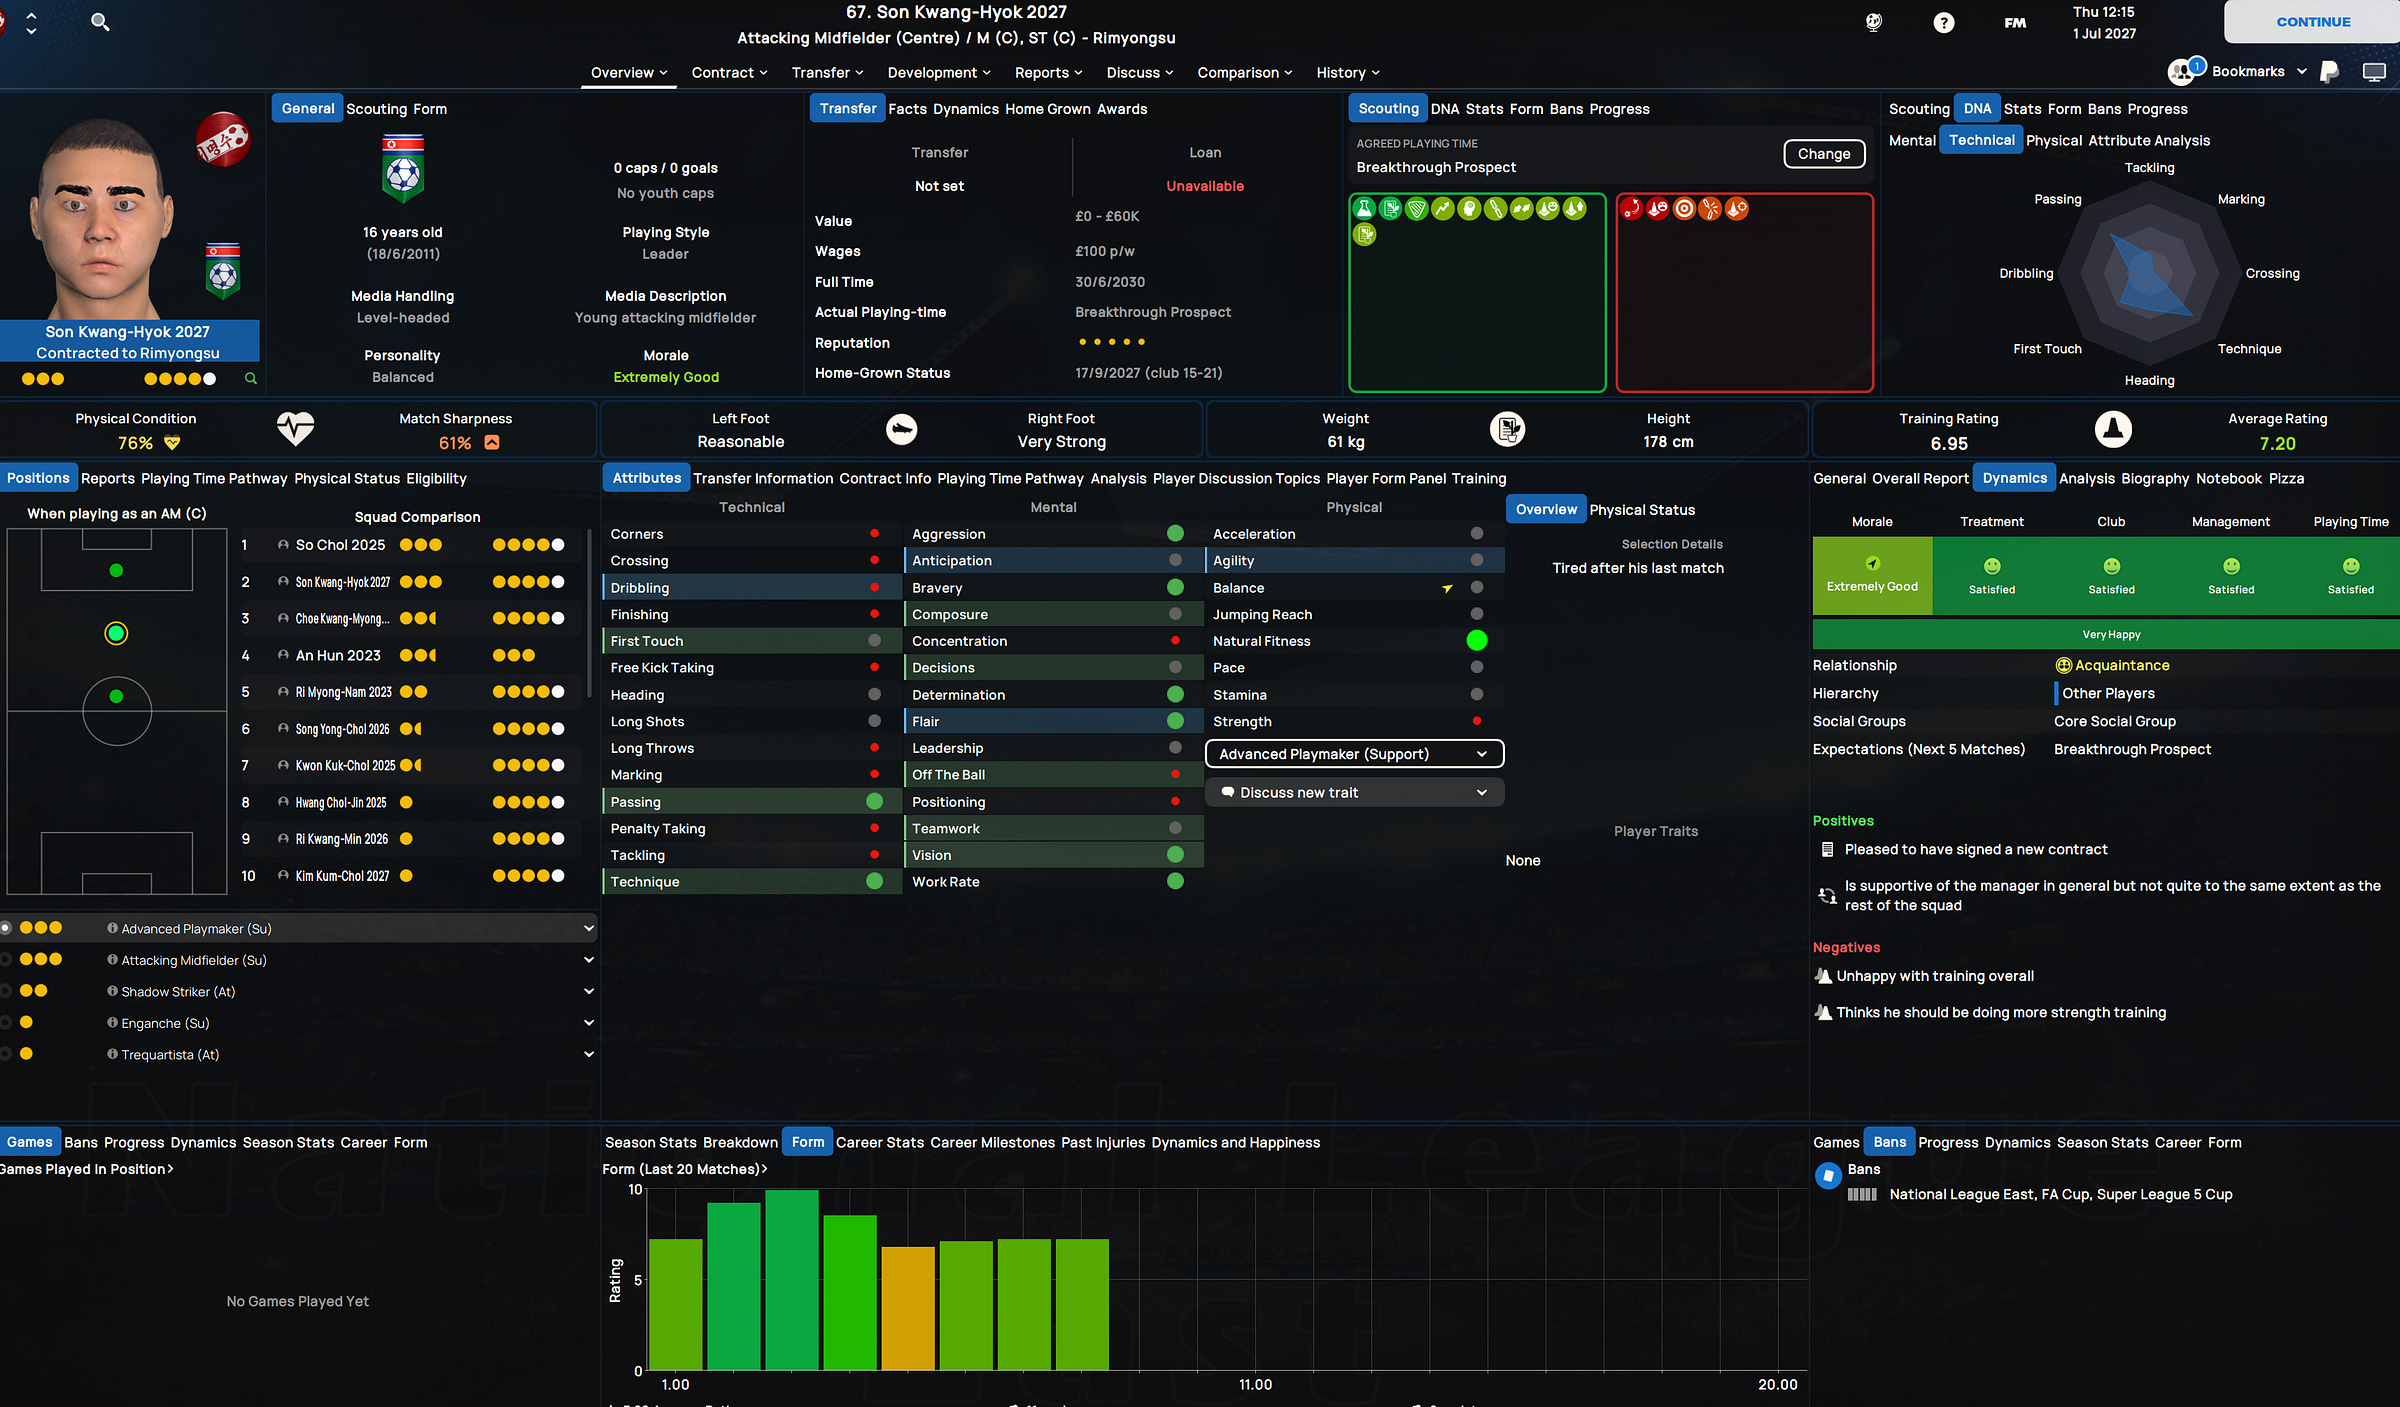The width and height of the screenshot is (2400, 1407).
Task: Click the heartbeat physical condition icon
Action: pos(295,429)
